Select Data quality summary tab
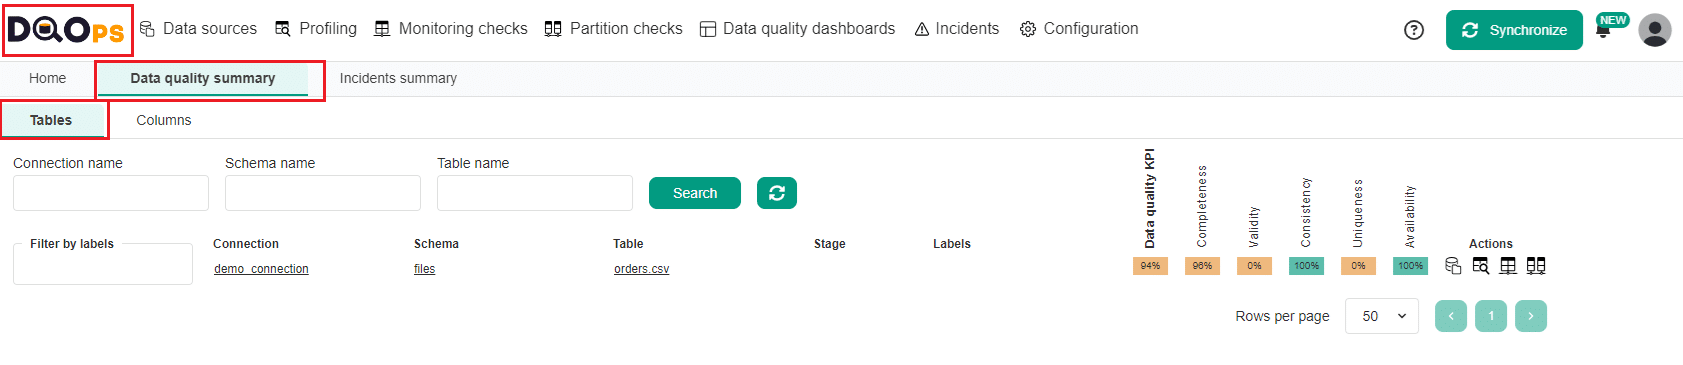Screen dimensions: 1683x365 [203, 78]
